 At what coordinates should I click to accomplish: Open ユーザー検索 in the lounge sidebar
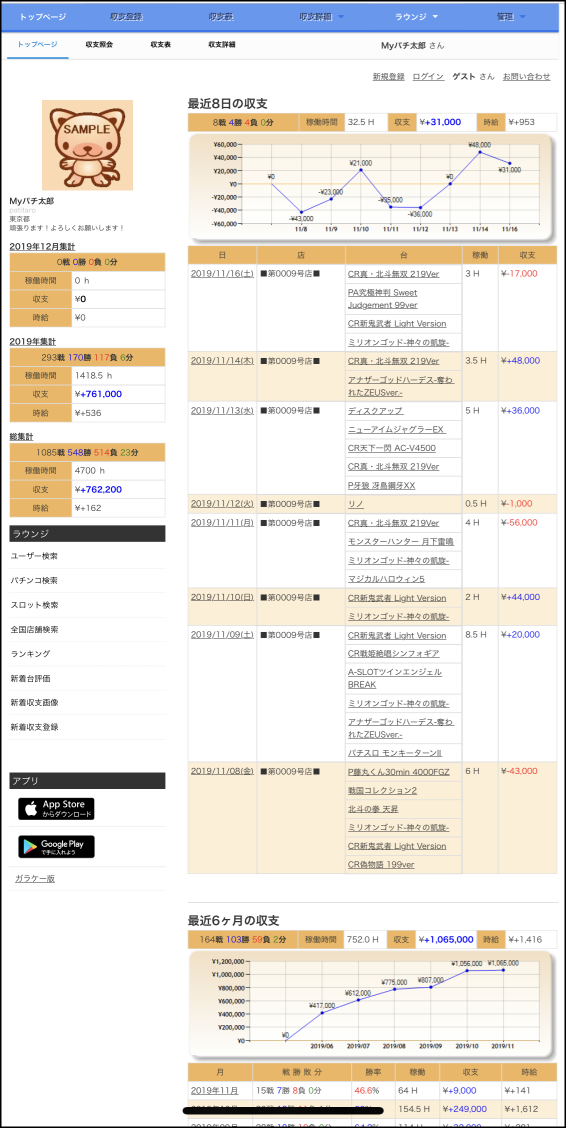[35, 556]
